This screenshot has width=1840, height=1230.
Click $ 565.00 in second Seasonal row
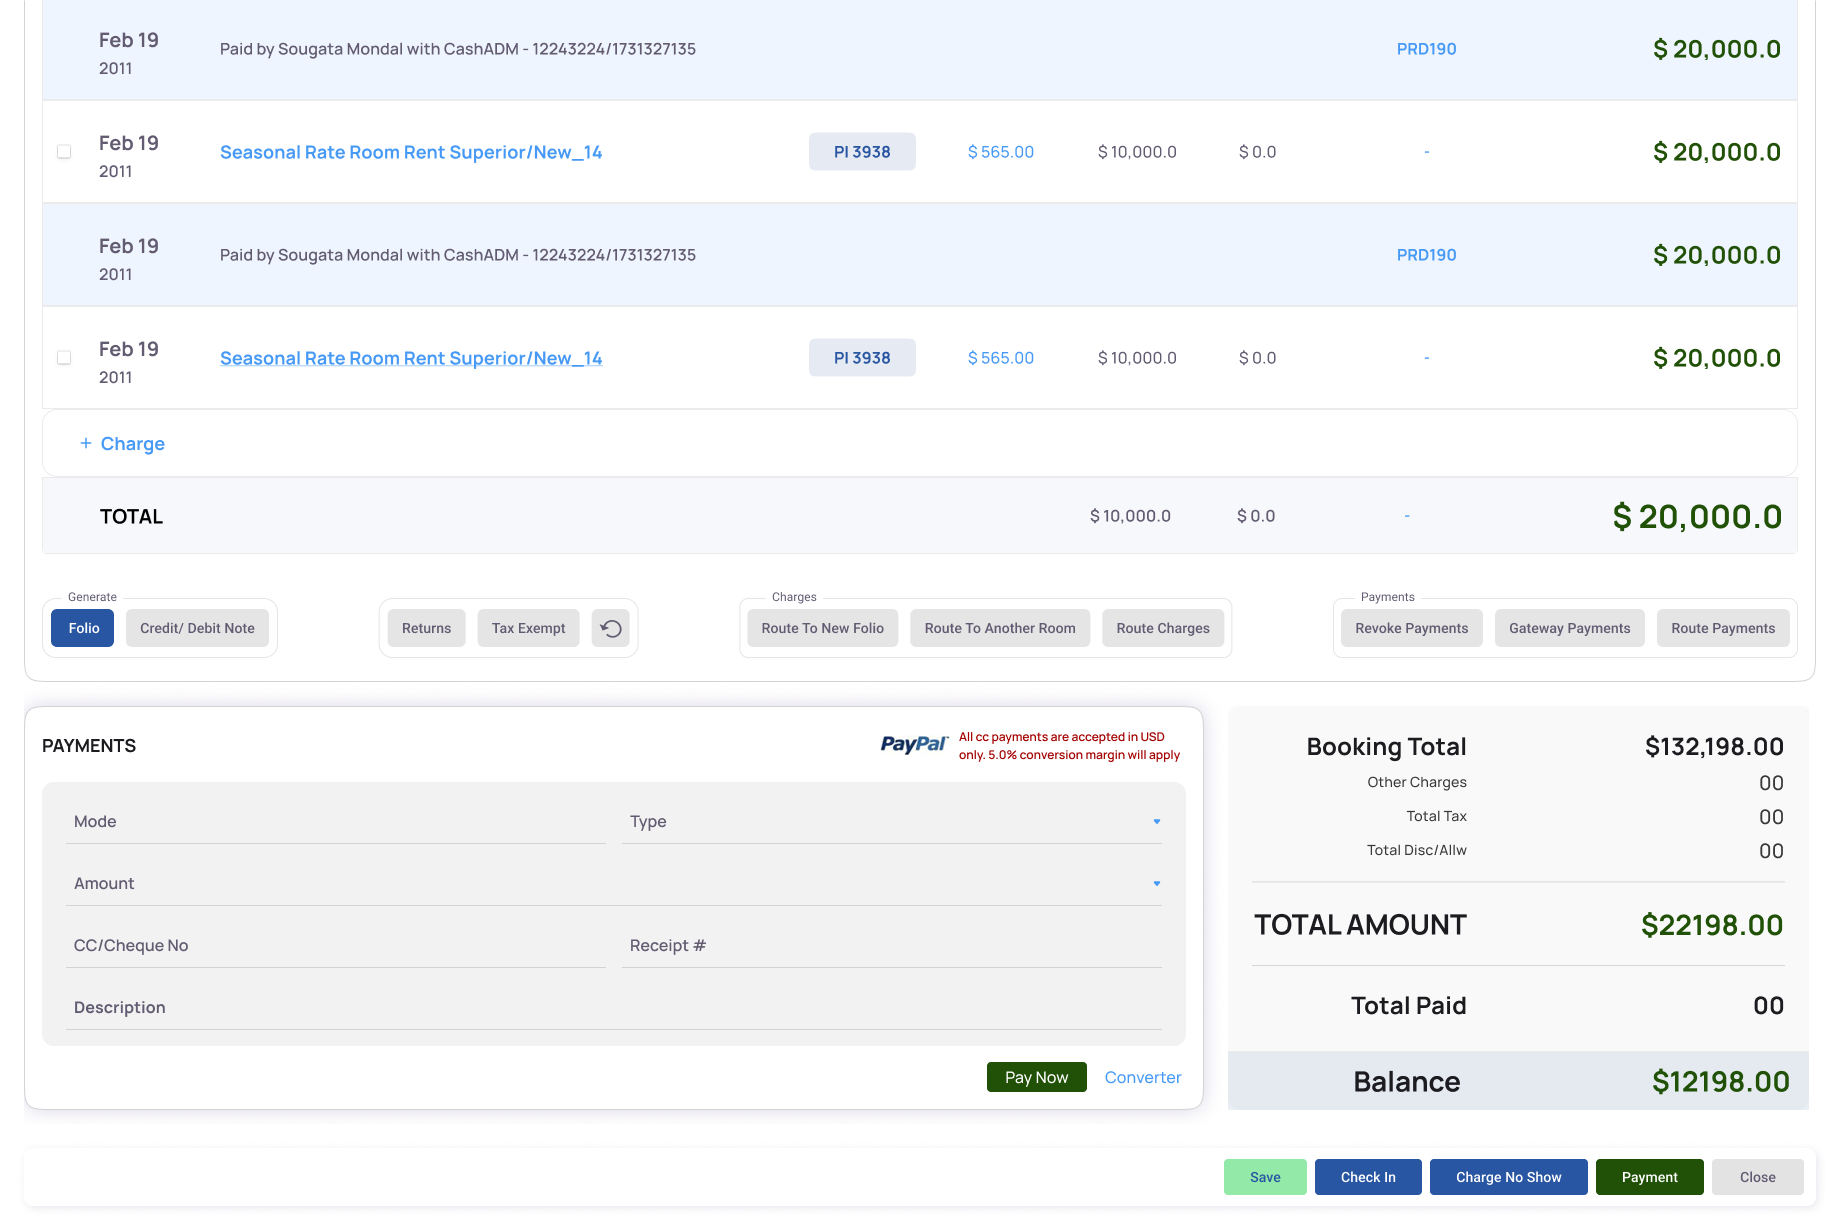(x=1001, y=358)
